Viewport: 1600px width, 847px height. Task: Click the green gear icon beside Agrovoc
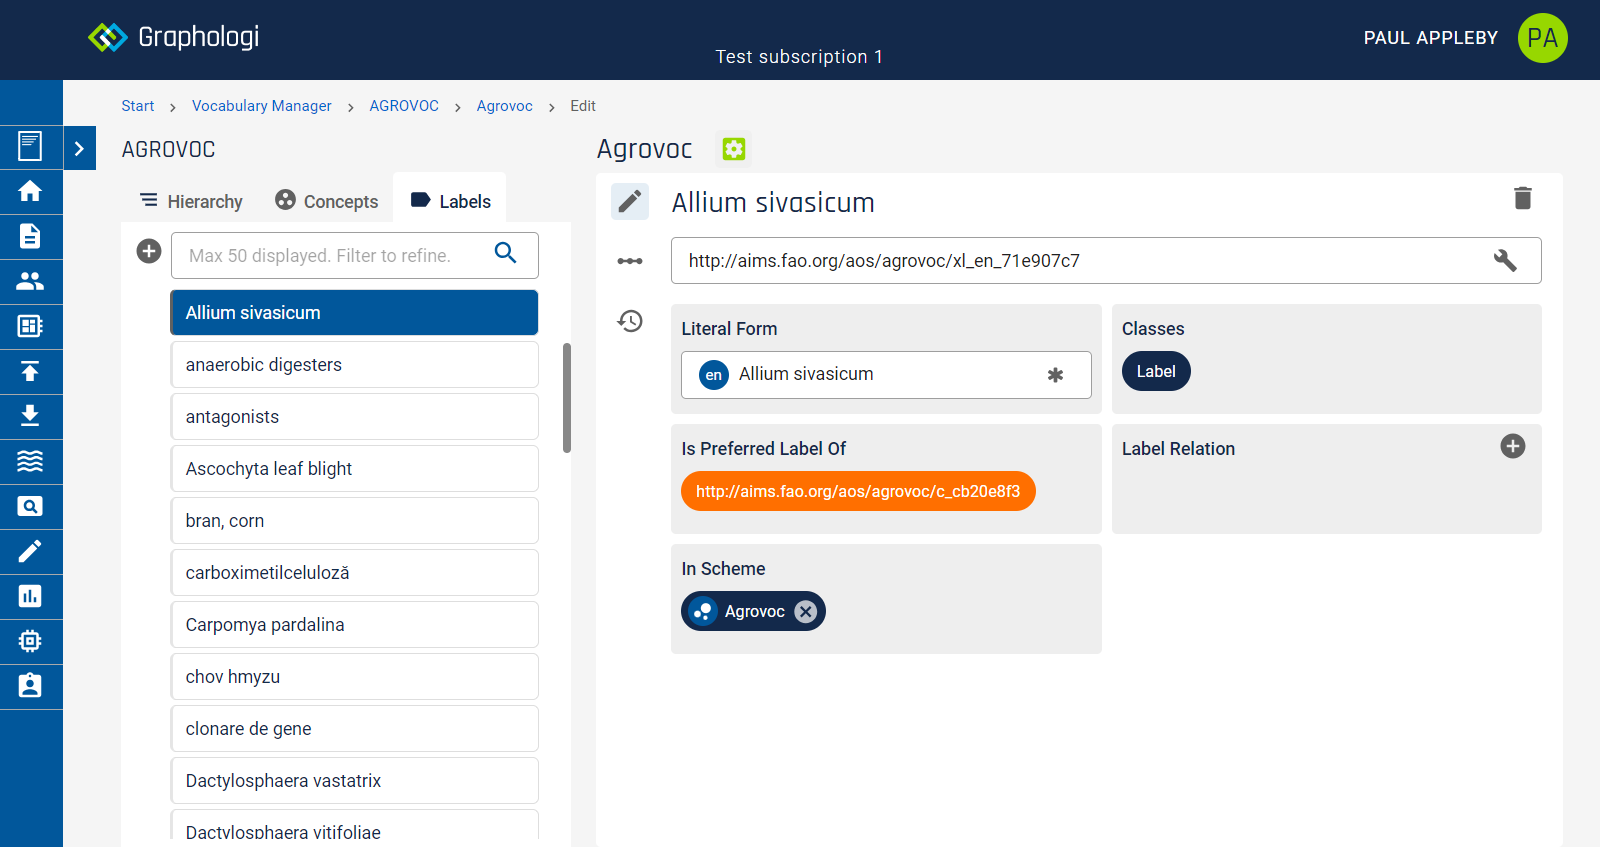[x=734, y=149]
